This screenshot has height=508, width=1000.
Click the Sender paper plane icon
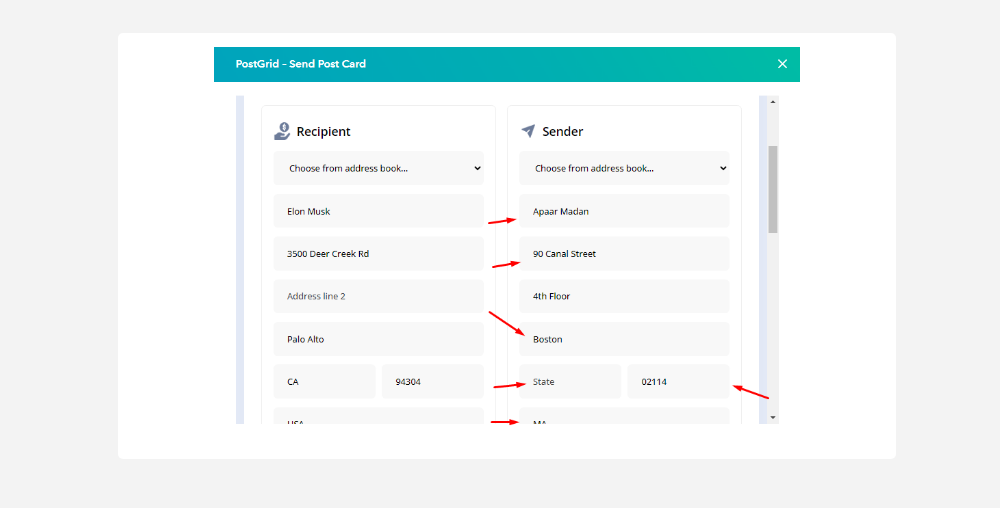click(x=528, y=131)
